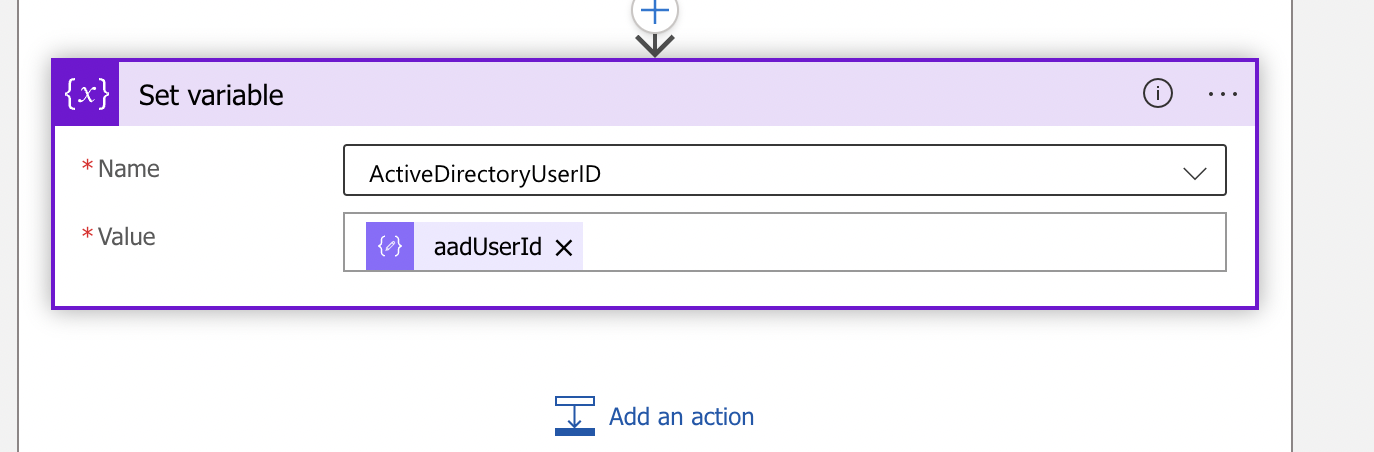
Task: Click the Name field label
Action: 129,169
